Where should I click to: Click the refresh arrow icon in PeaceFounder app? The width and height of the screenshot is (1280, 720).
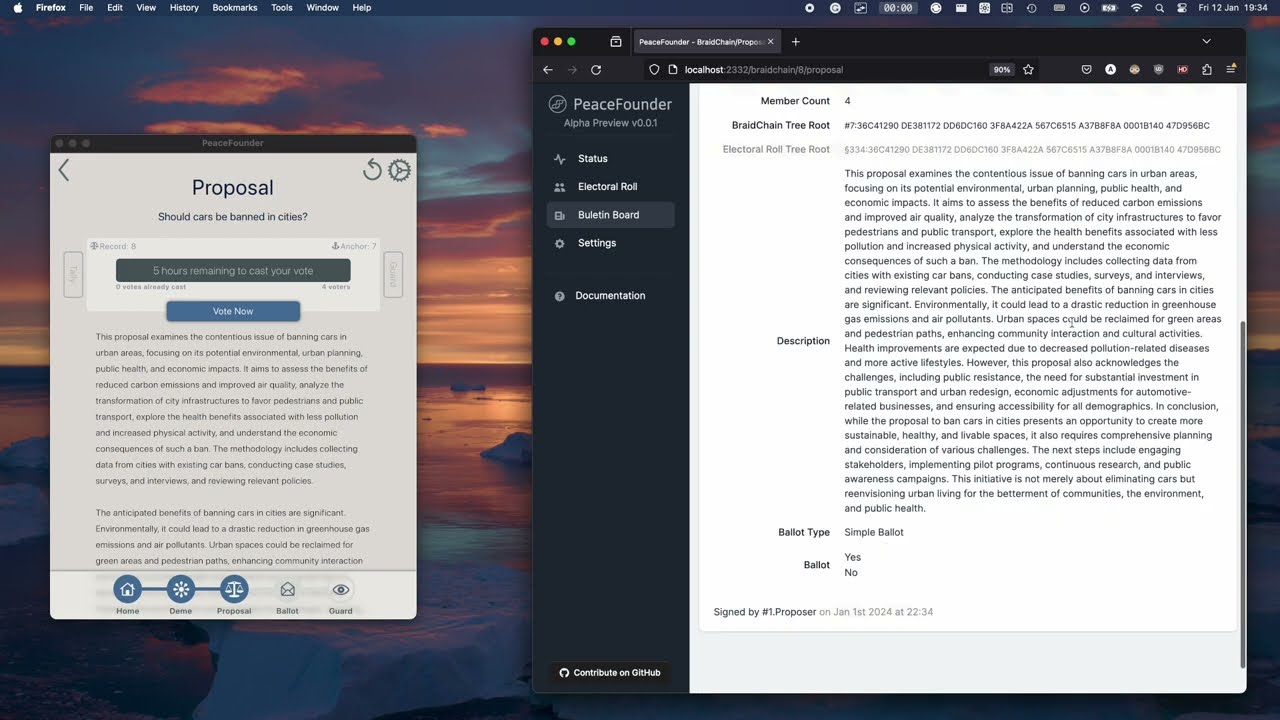coord(372,170)
